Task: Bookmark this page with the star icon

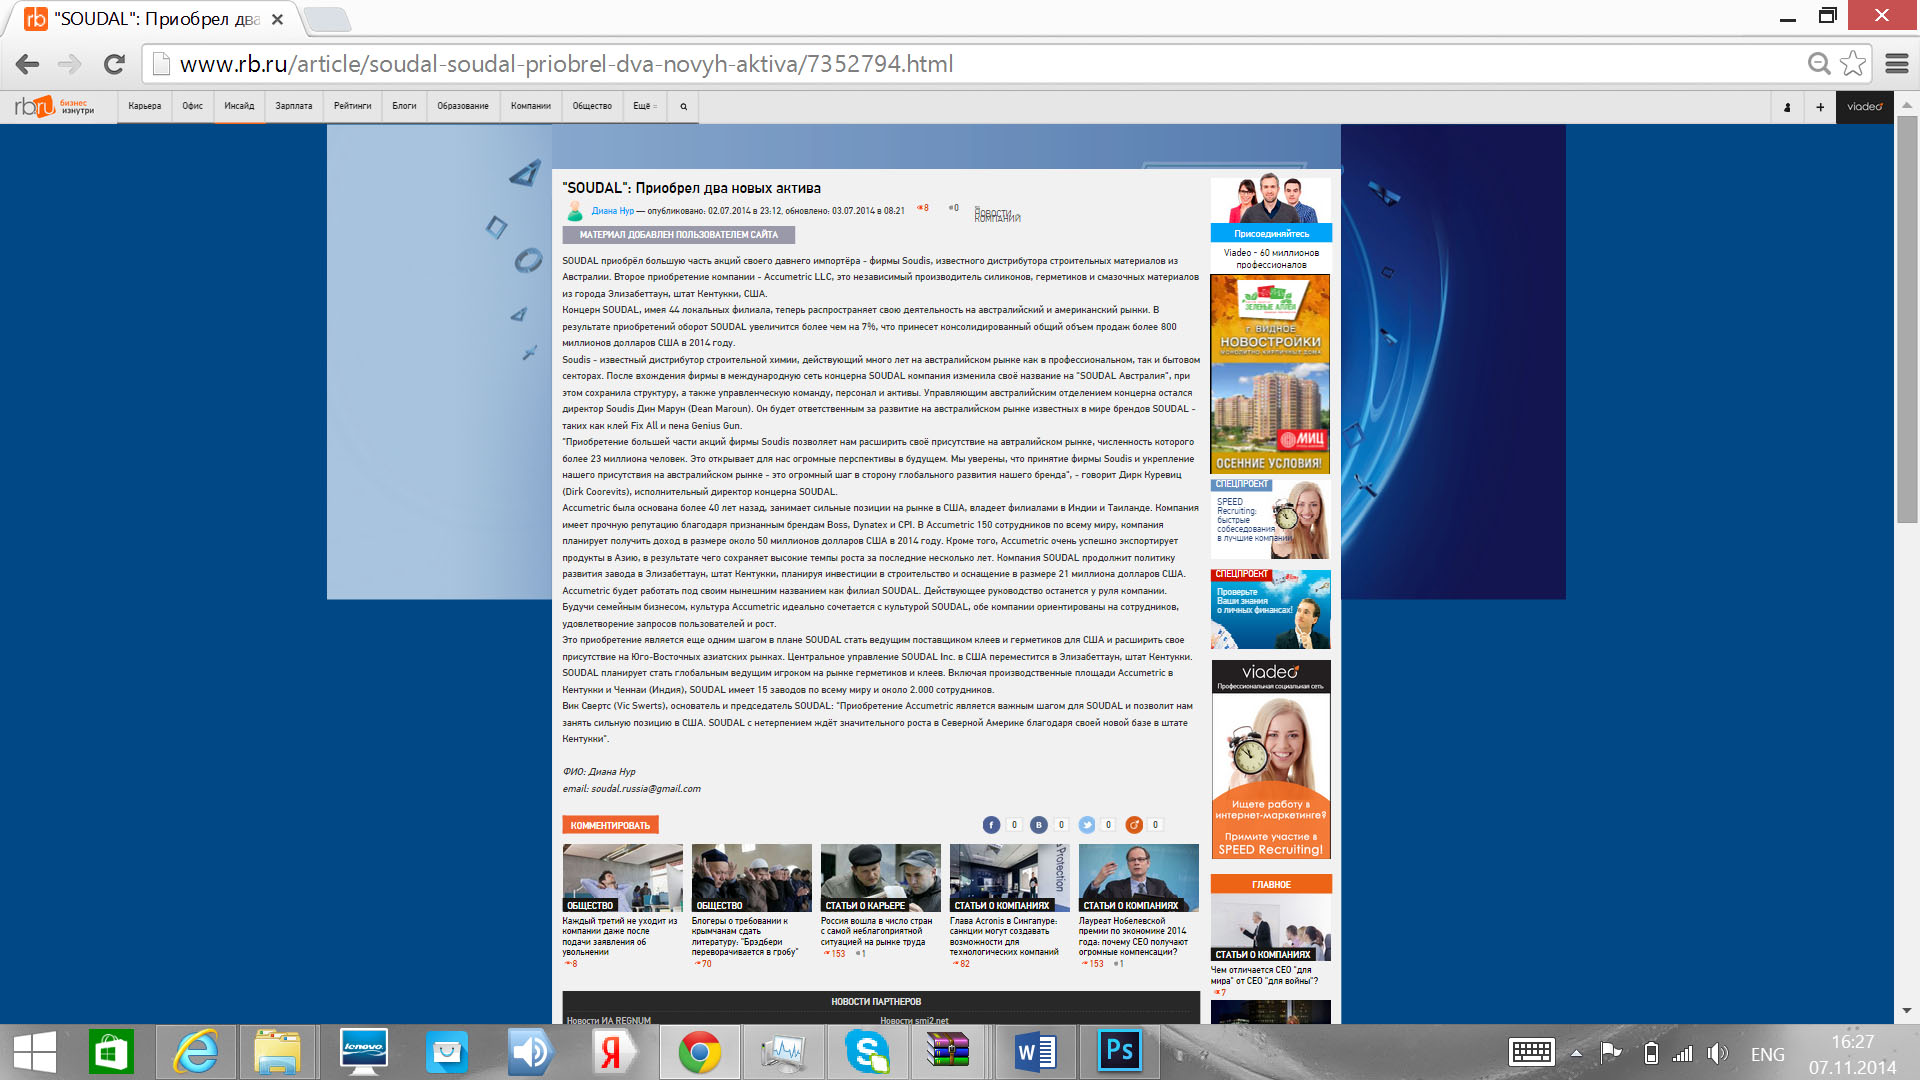Action: pos(1853,64)
